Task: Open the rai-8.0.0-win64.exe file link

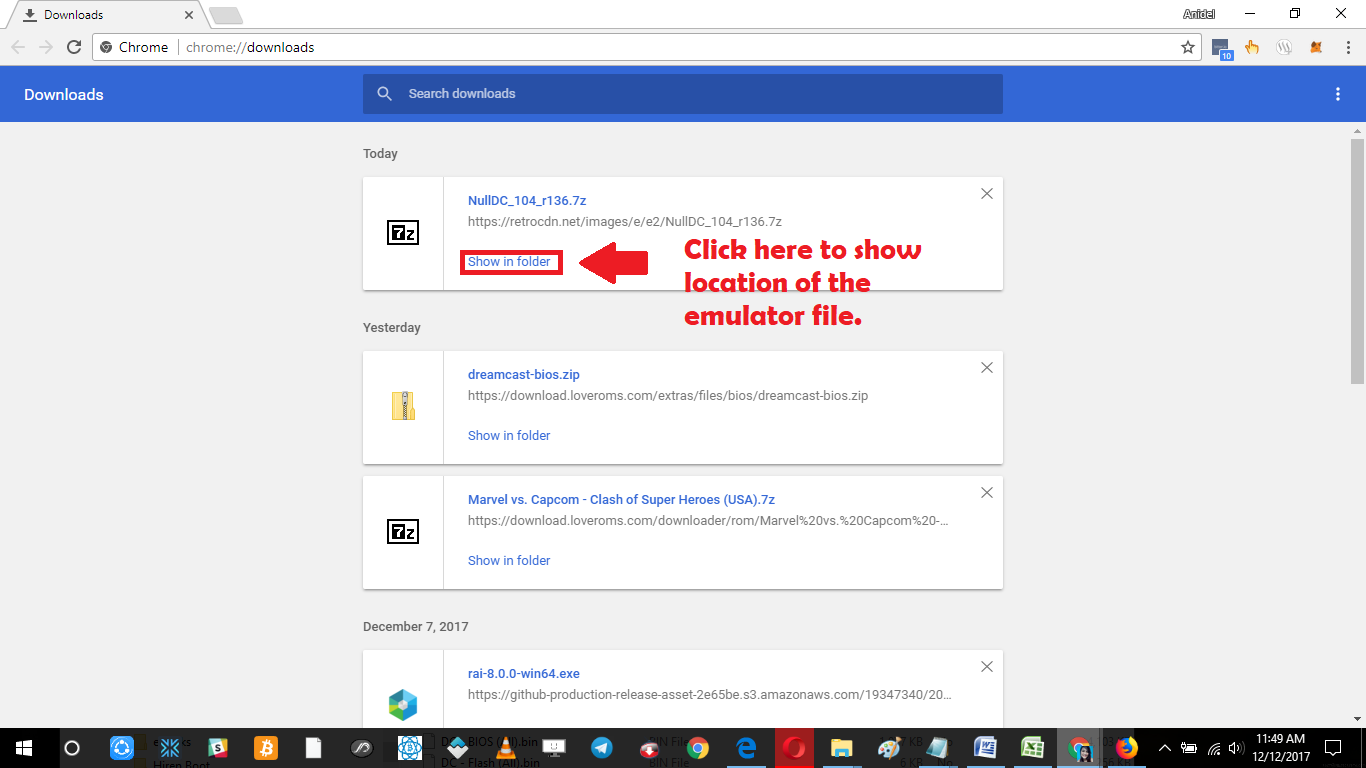Action: pos(524,674)
